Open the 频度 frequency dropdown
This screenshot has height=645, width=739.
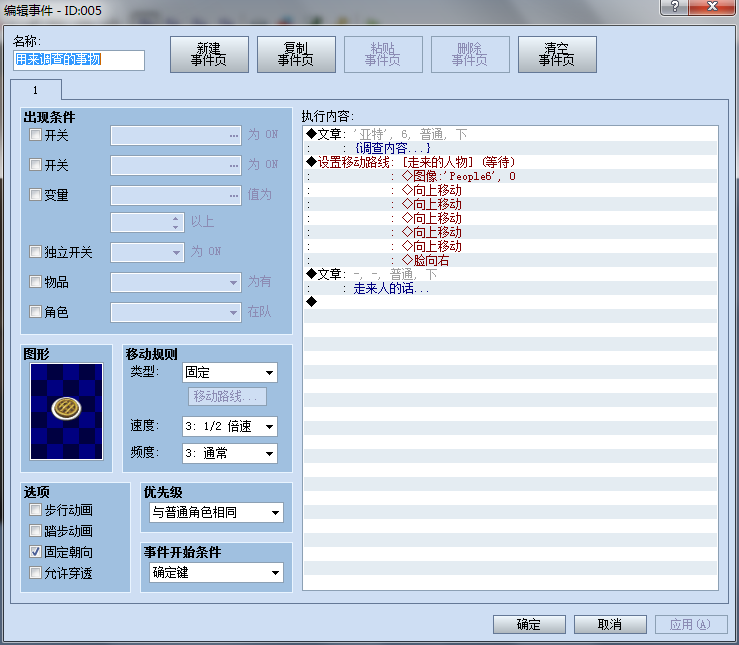coord(230,453)
